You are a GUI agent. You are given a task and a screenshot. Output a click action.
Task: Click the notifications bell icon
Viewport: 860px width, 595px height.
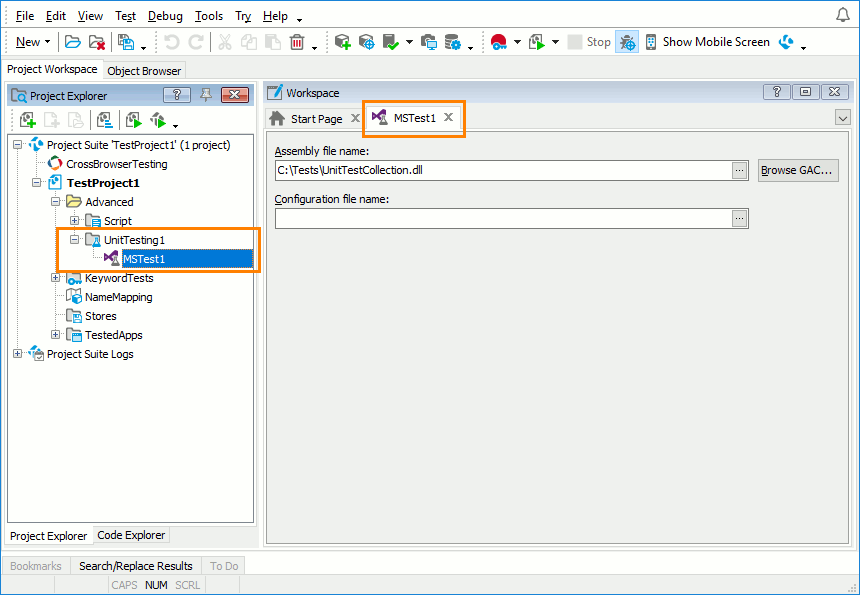[x=842, y=15]
